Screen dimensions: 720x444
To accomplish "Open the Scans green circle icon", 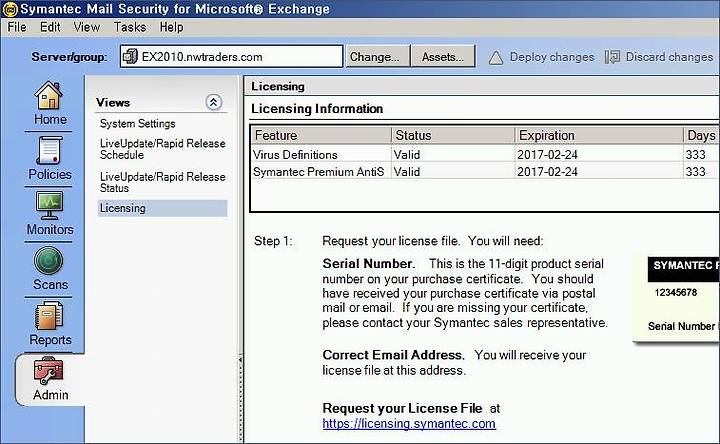I will click(48, 261).
